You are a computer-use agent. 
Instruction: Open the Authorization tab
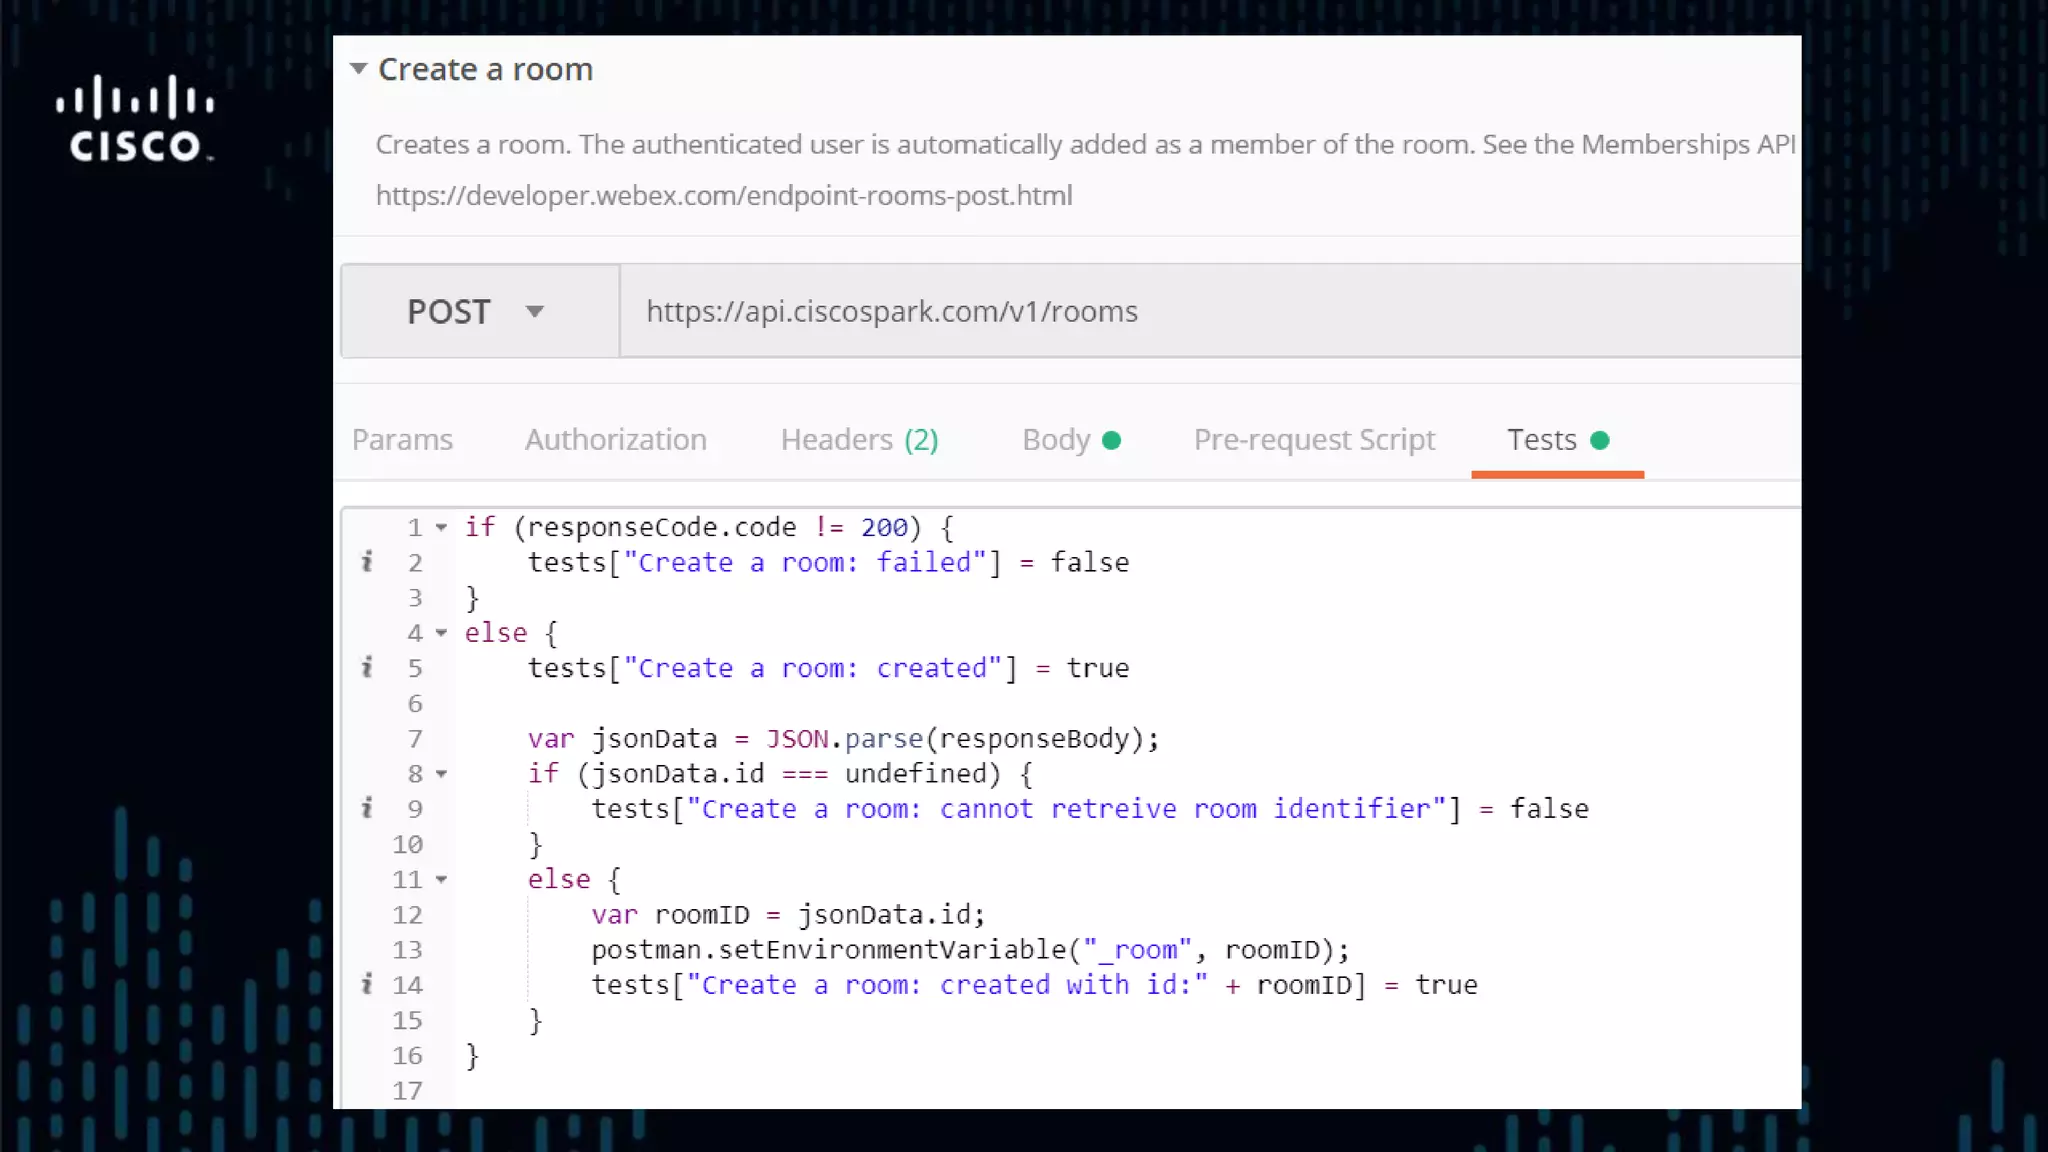pyautogui.click(x=616, y=440)
